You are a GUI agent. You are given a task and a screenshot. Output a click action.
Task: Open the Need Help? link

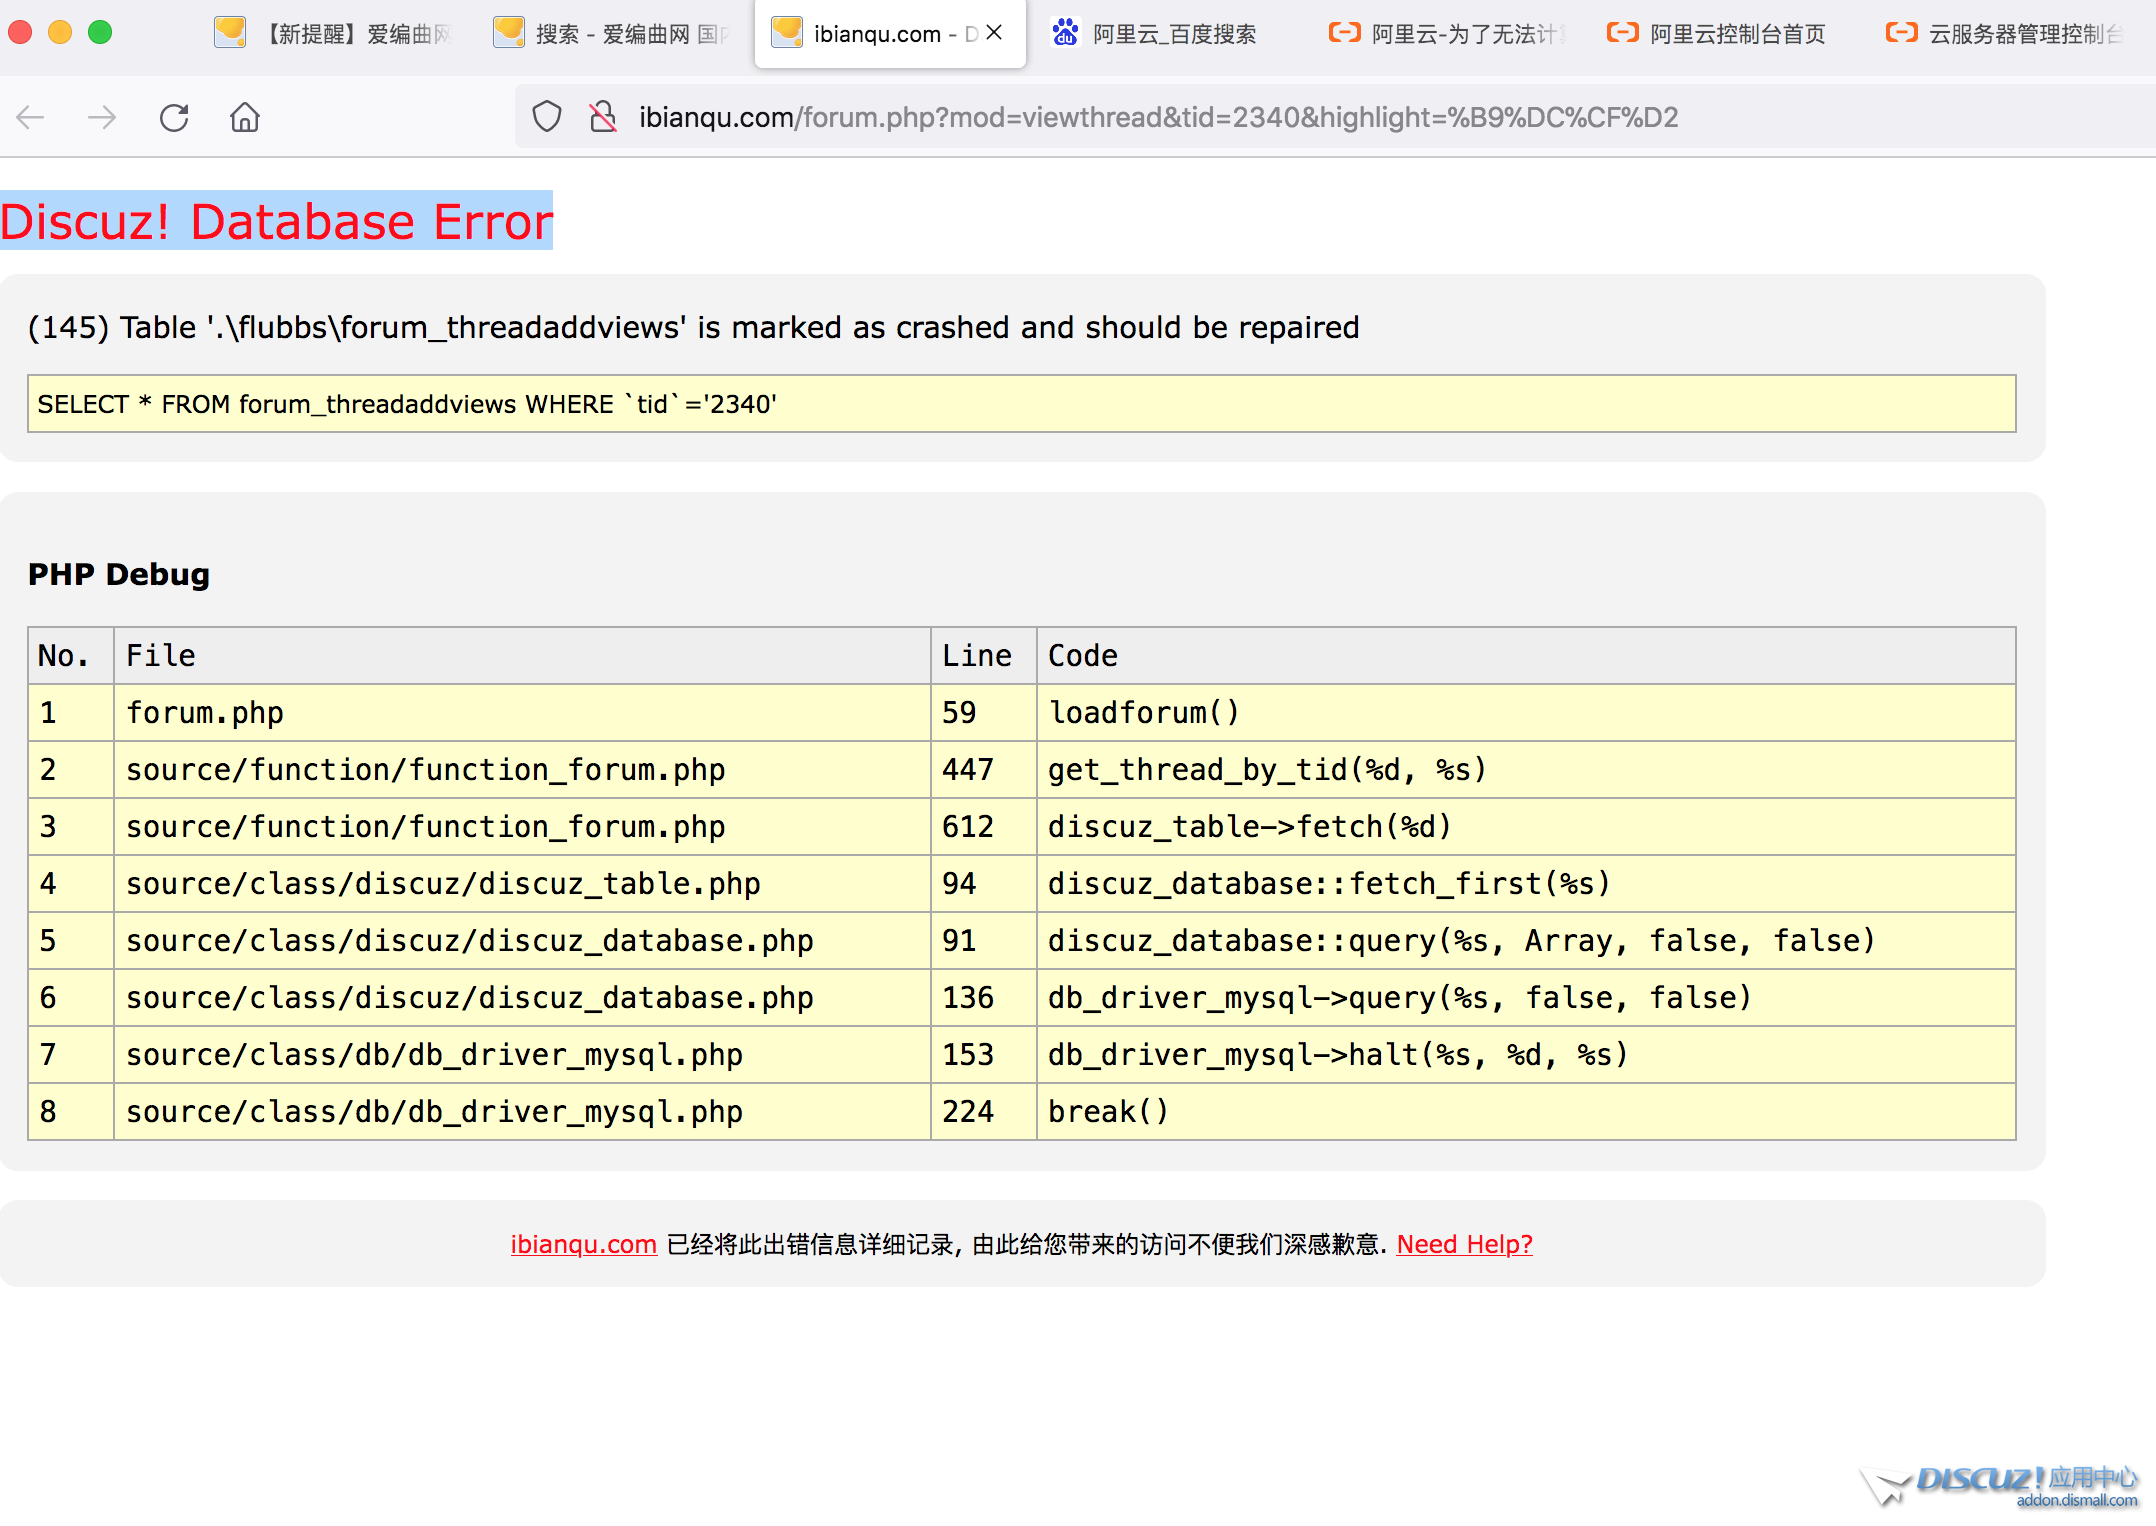(1464, 1244)
